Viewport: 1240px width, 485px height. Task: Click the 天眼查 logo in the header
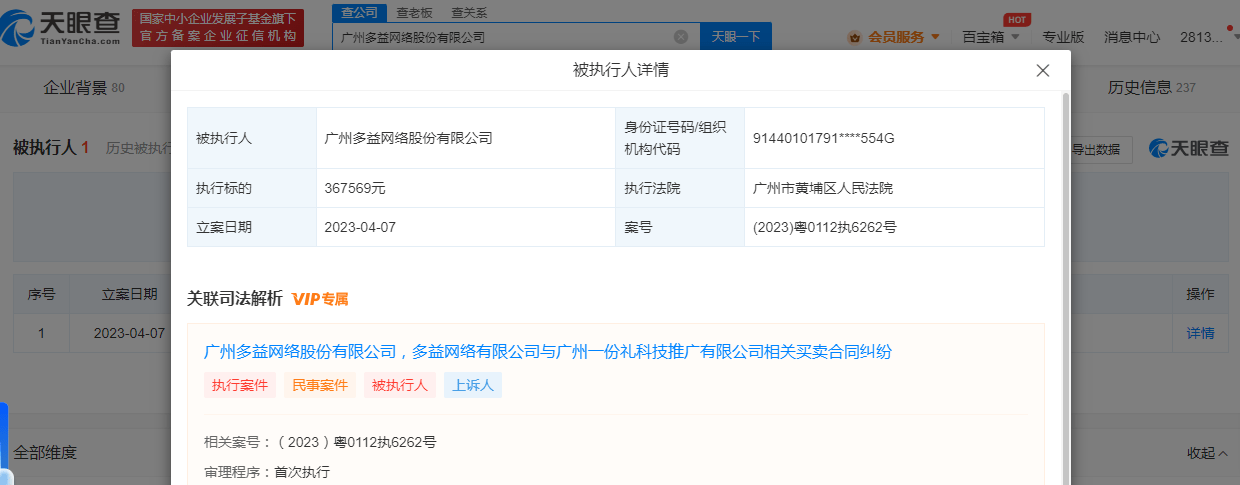pyautogui.click(x=62, y=27)
